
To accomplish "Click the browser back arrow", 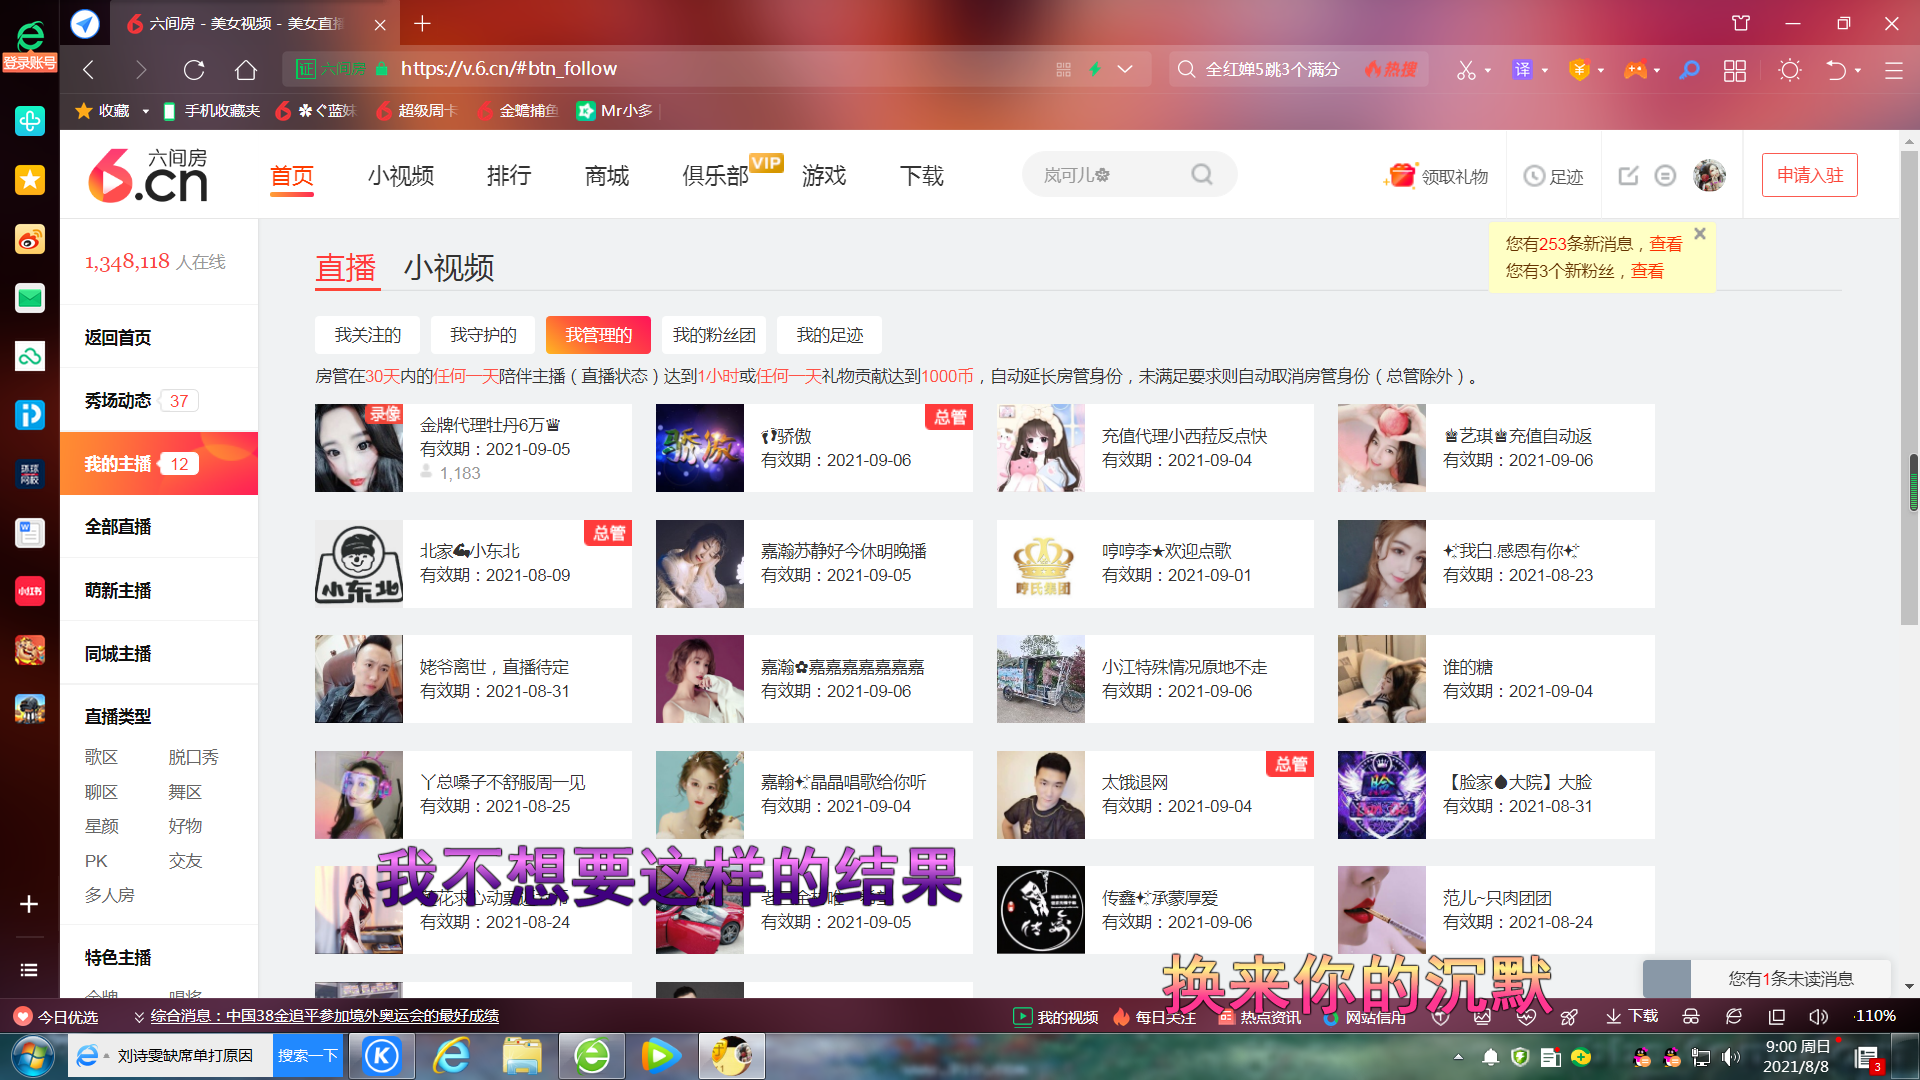I will 88,69.
